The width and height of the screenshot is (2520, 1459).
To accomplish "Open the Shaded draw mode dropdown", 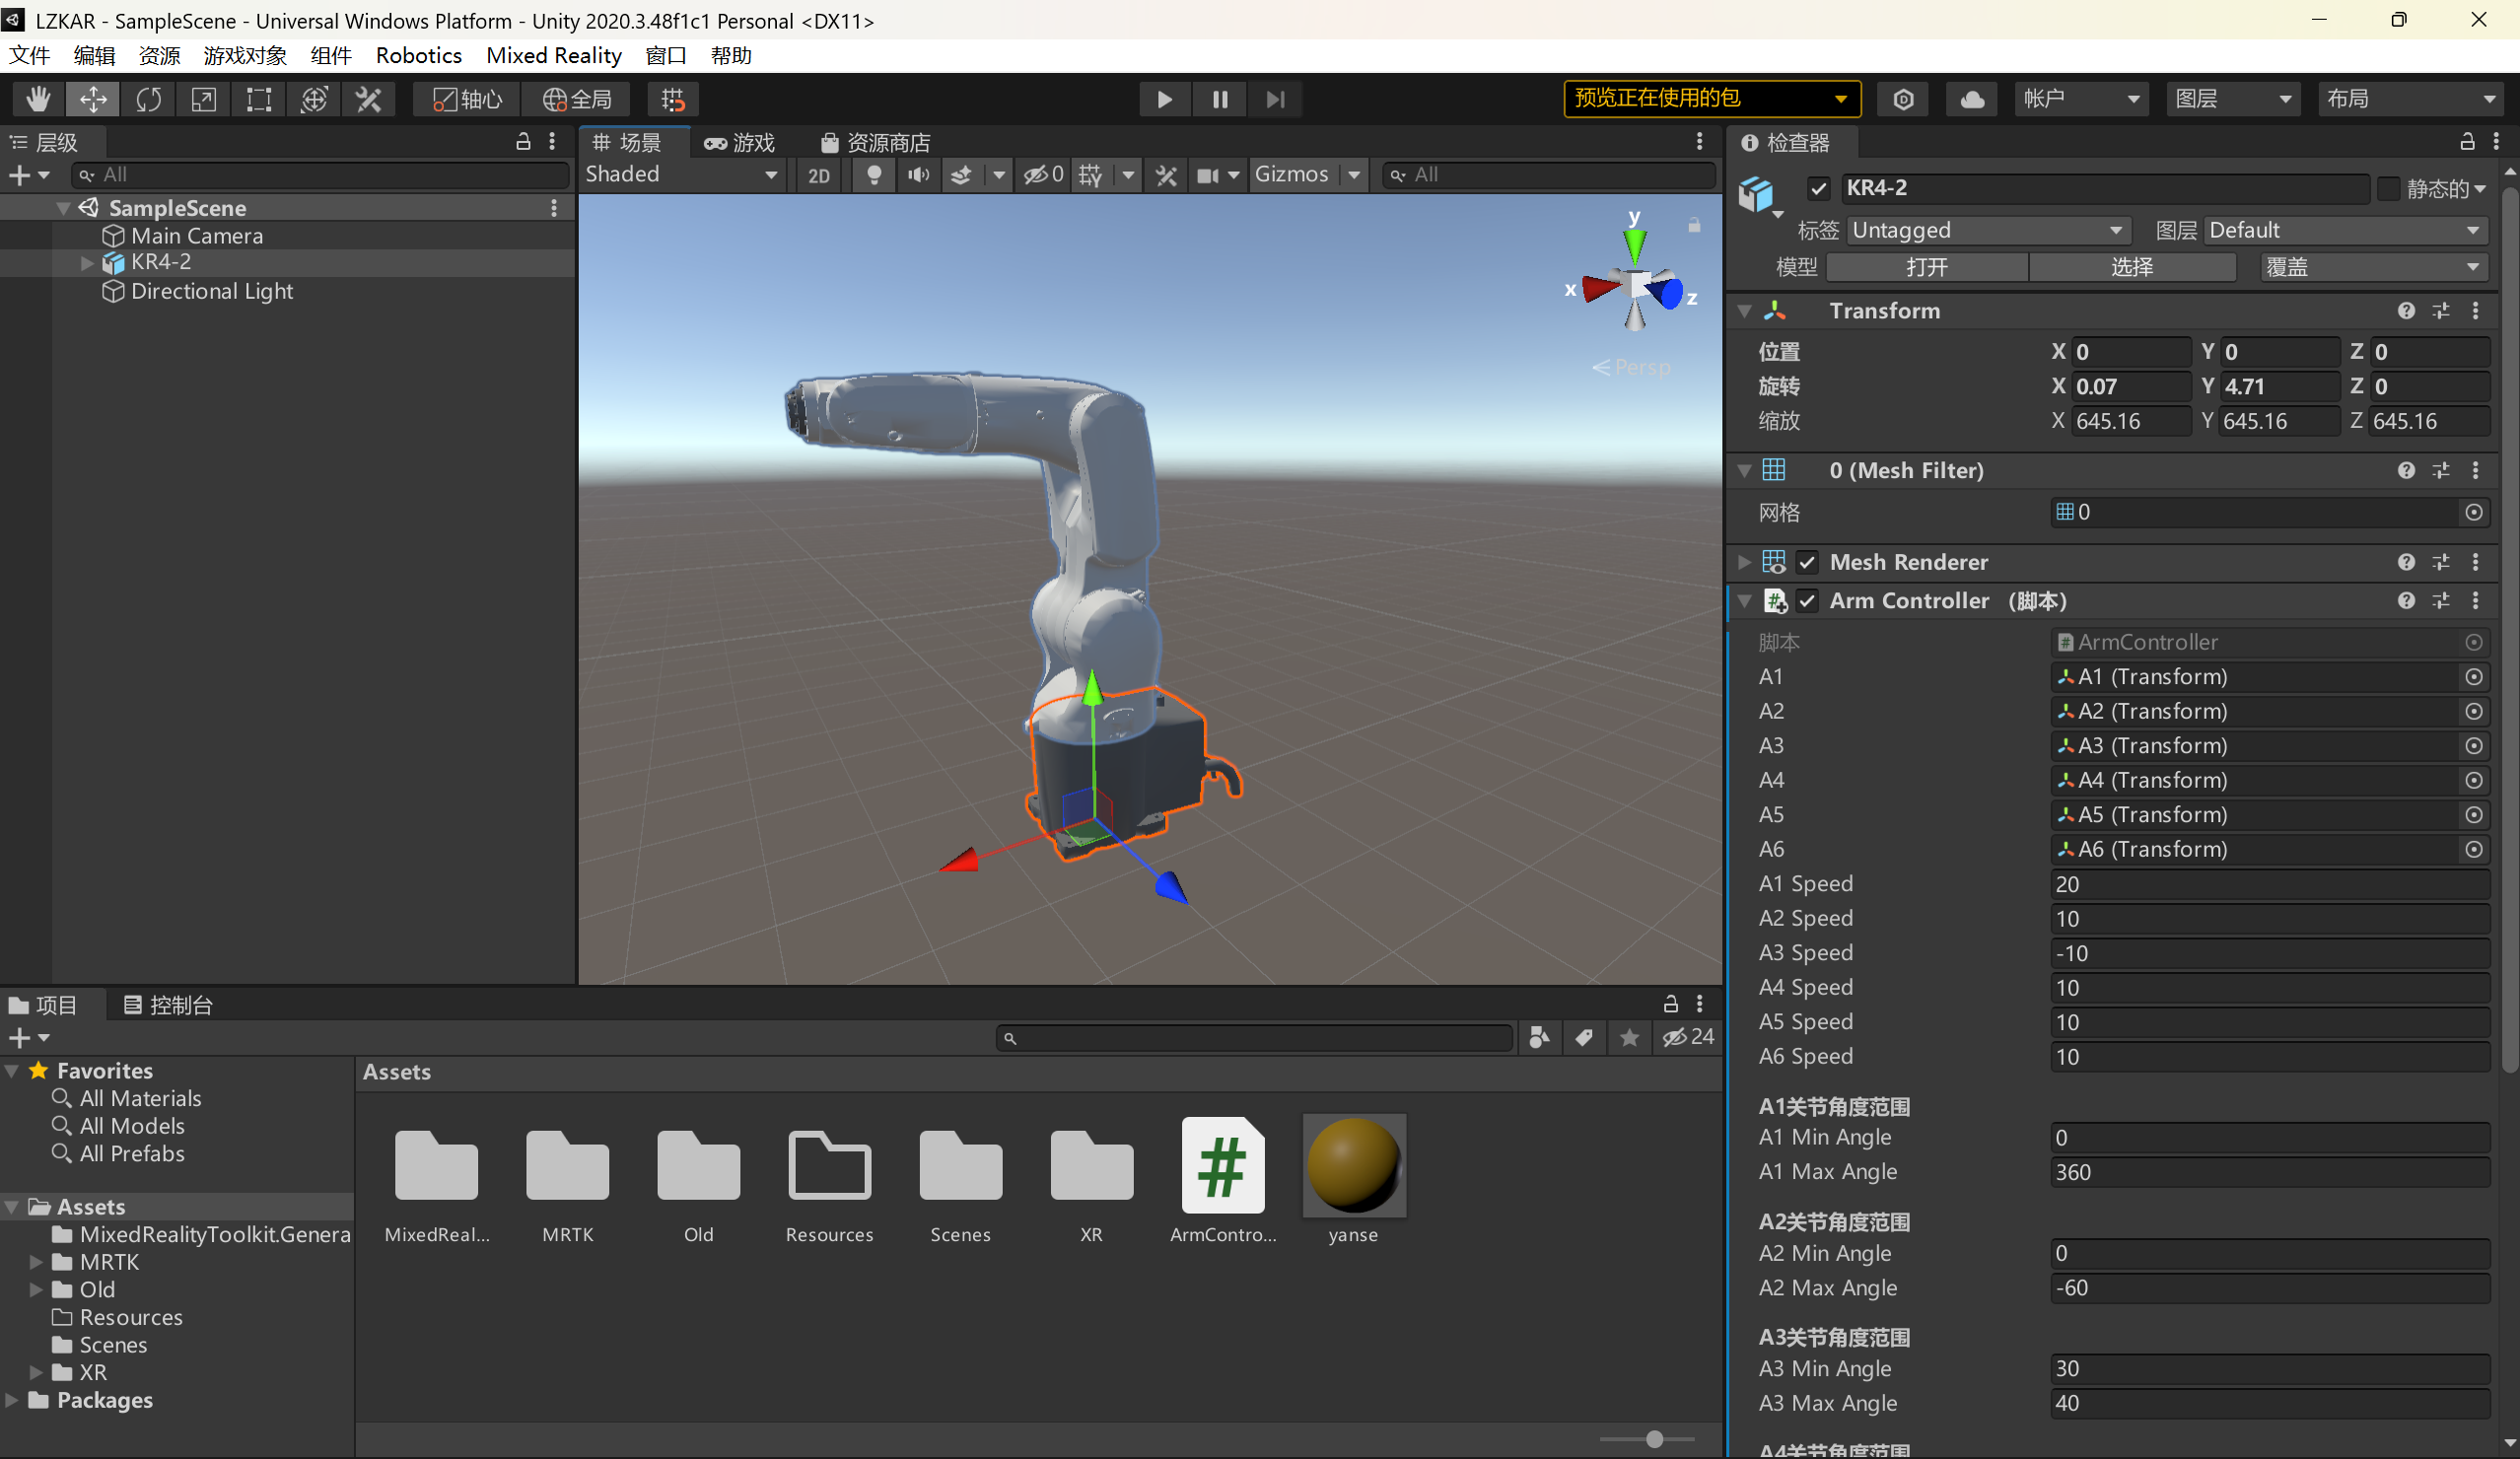I will click(x=682, y=175).
